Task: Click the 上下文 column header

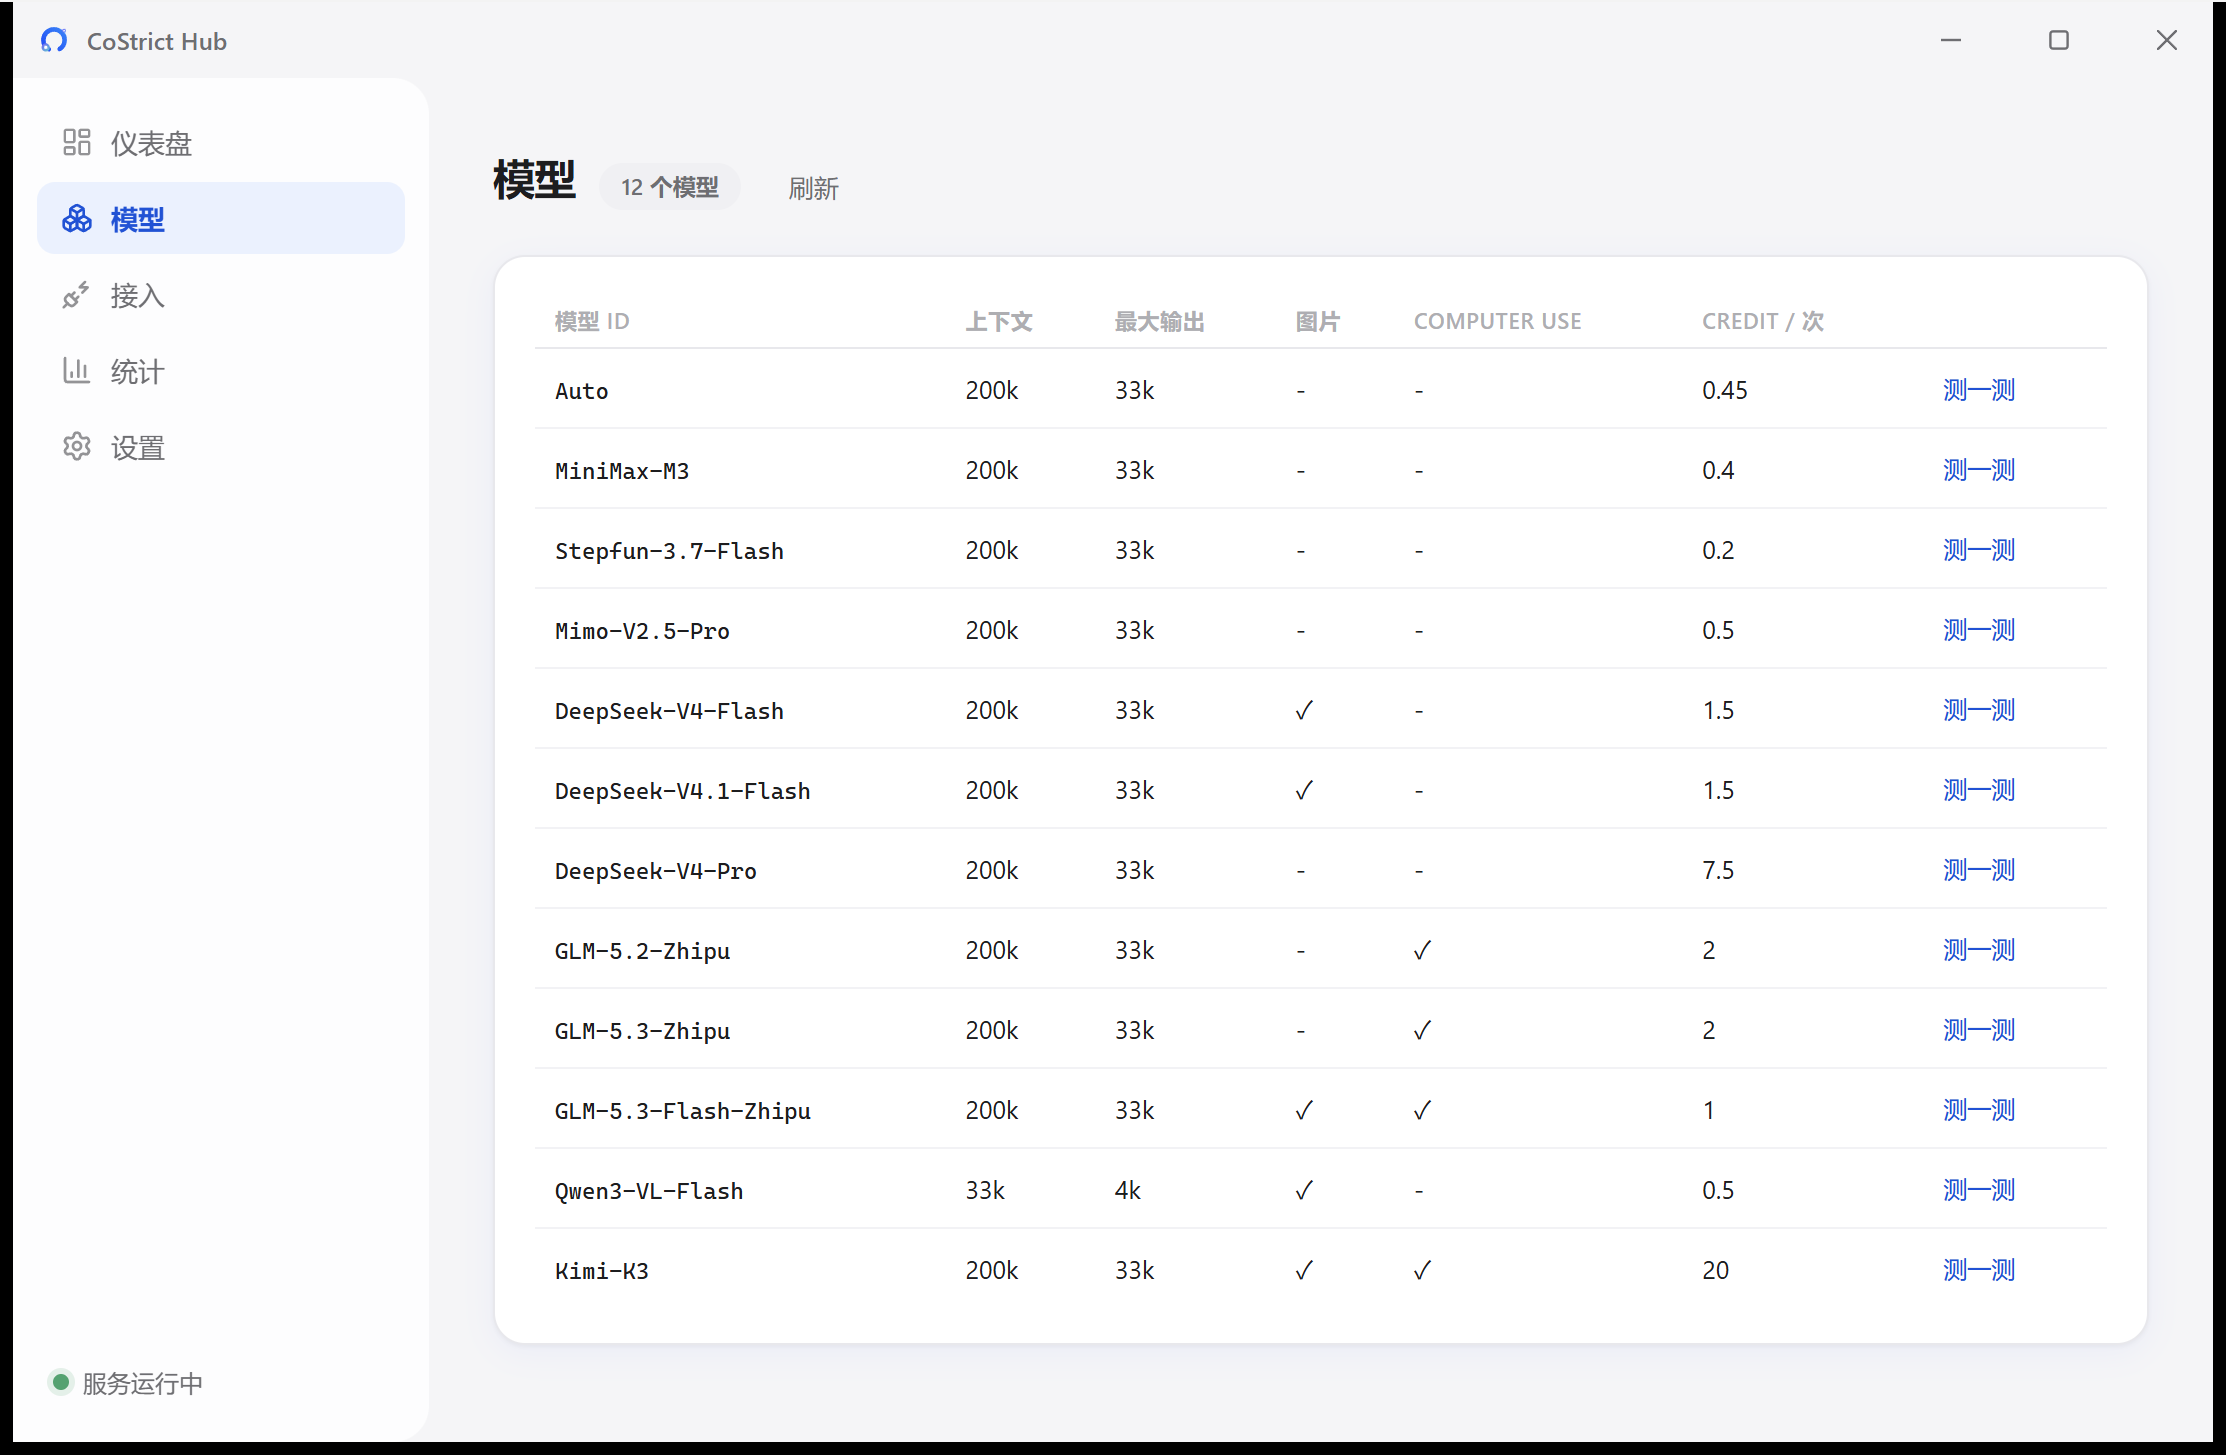Action: click(x=999, y=321)
